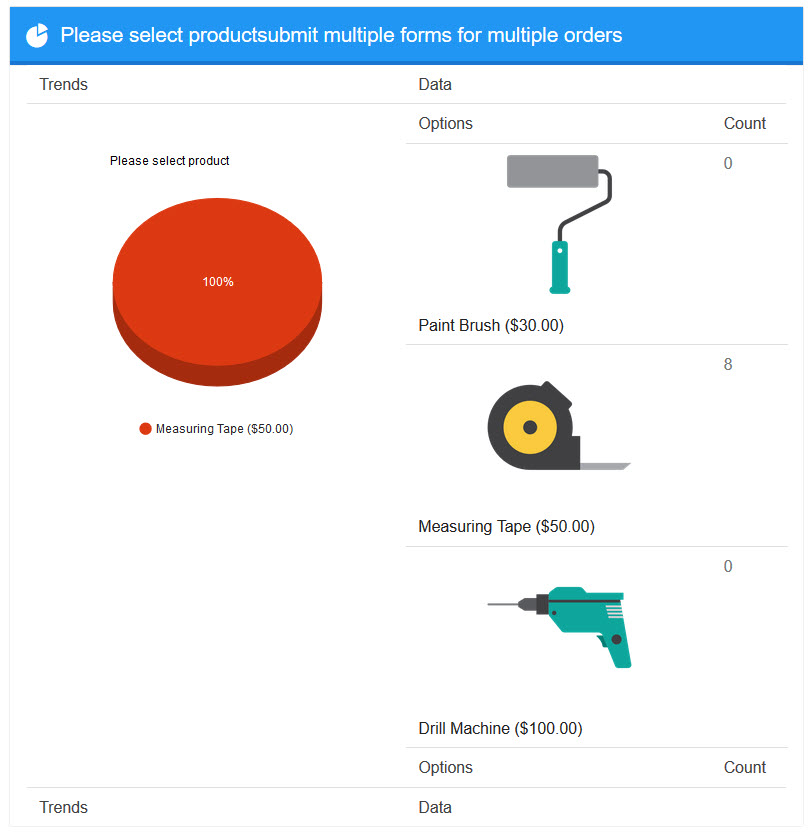Click the "Please select product" chart title
Screen dimensions: 811x835
tap(169, 161)
